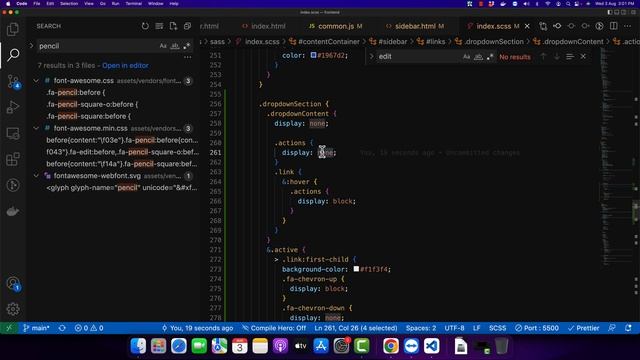Expand replace in editor find widget
This screenshot has height=360, width=640.
tap(371, 57)
